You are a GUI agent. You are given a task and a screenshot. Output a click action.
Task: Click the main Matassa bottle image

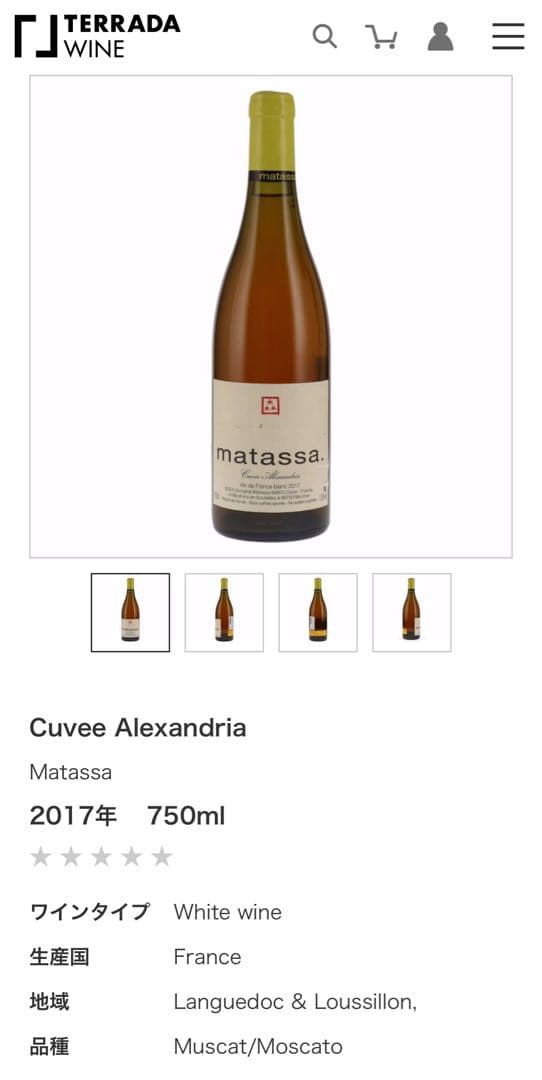pyautogui.click(x=271, y=316)
